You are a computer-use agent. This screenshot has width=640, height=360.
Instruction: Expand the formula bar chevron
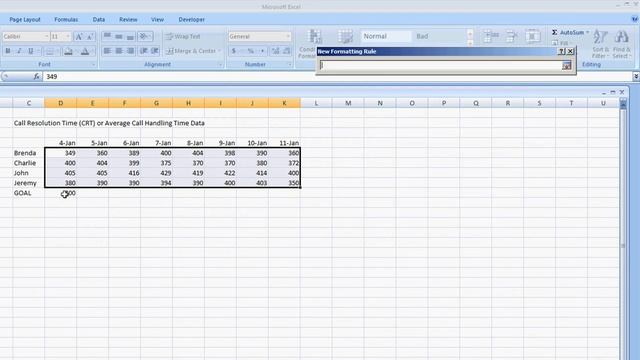[x=636, y=76]
